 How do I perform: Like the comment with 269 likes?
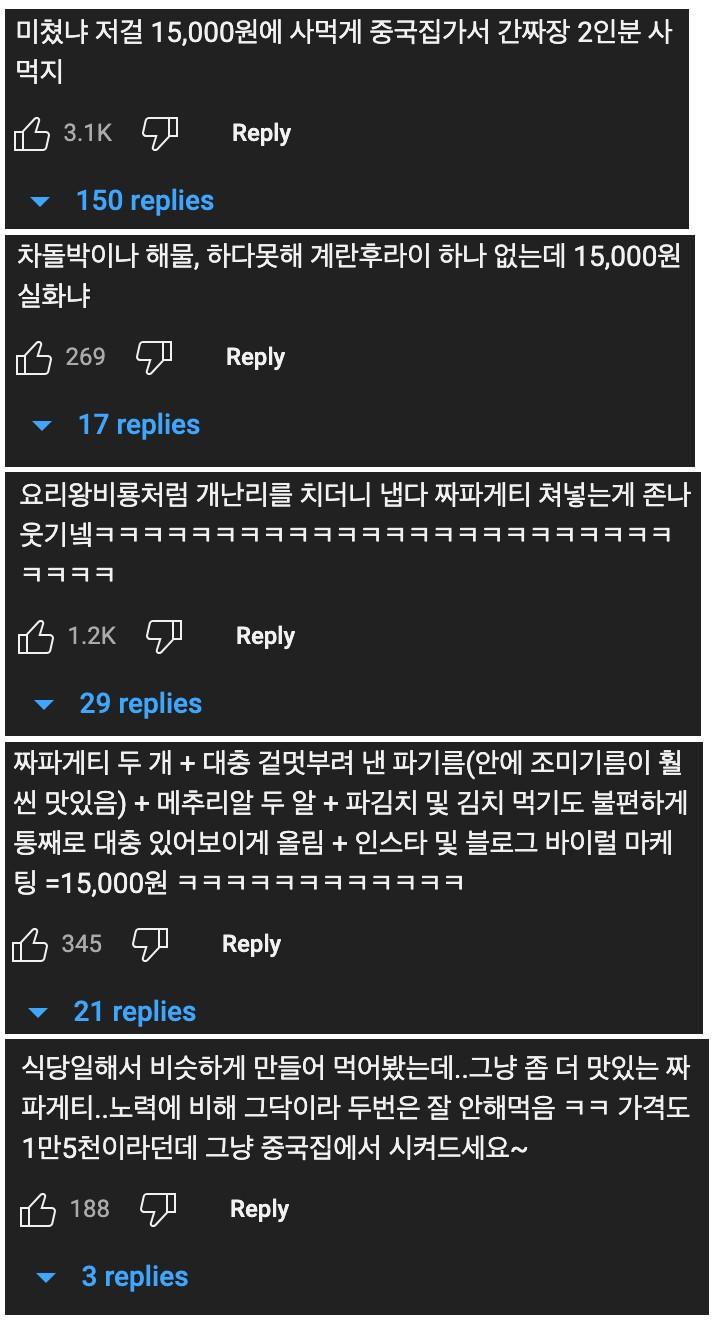[34, 358]
